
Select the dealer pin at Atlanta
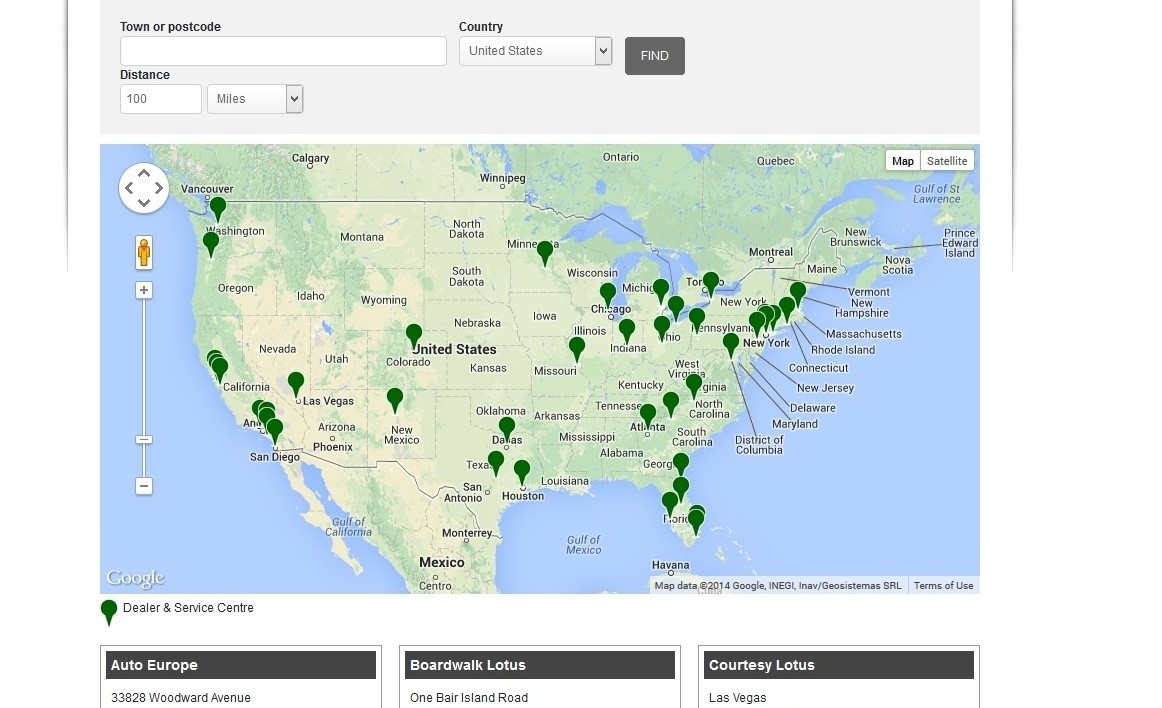click(x=648, y=417)
